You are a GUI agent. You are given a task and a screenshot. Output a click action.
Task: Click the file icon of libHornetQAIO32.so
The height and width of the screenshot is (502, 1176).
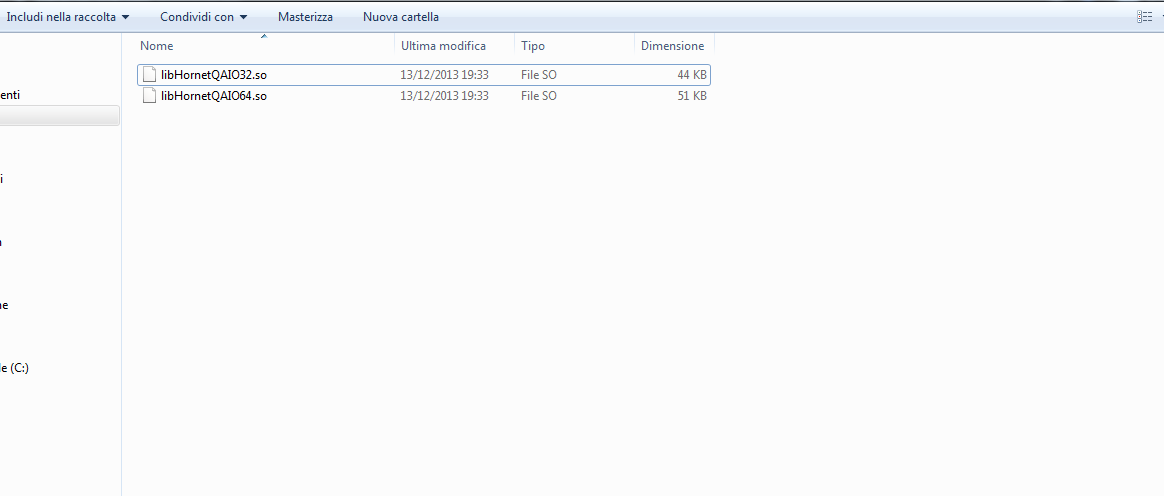[149, 75]
